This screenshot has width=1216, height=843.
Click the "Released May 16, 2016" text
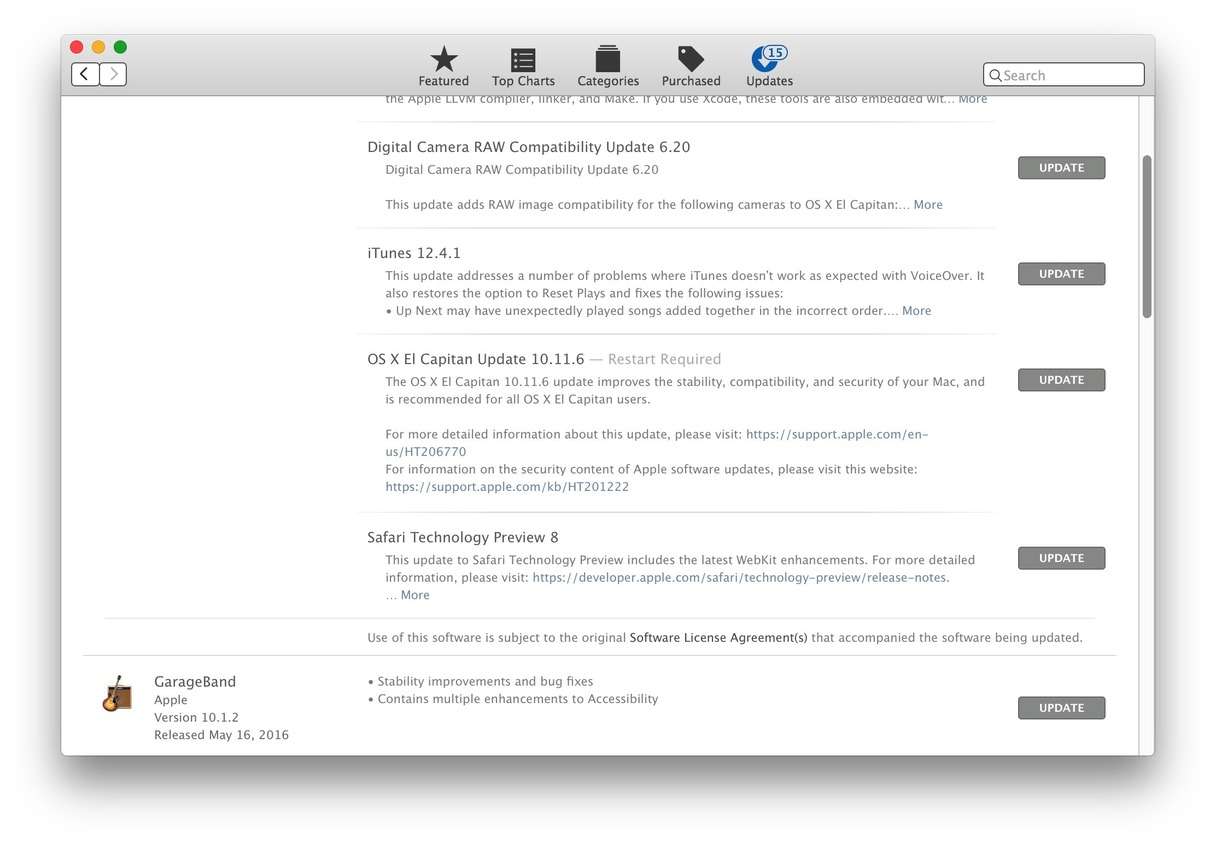coord(221,735)
